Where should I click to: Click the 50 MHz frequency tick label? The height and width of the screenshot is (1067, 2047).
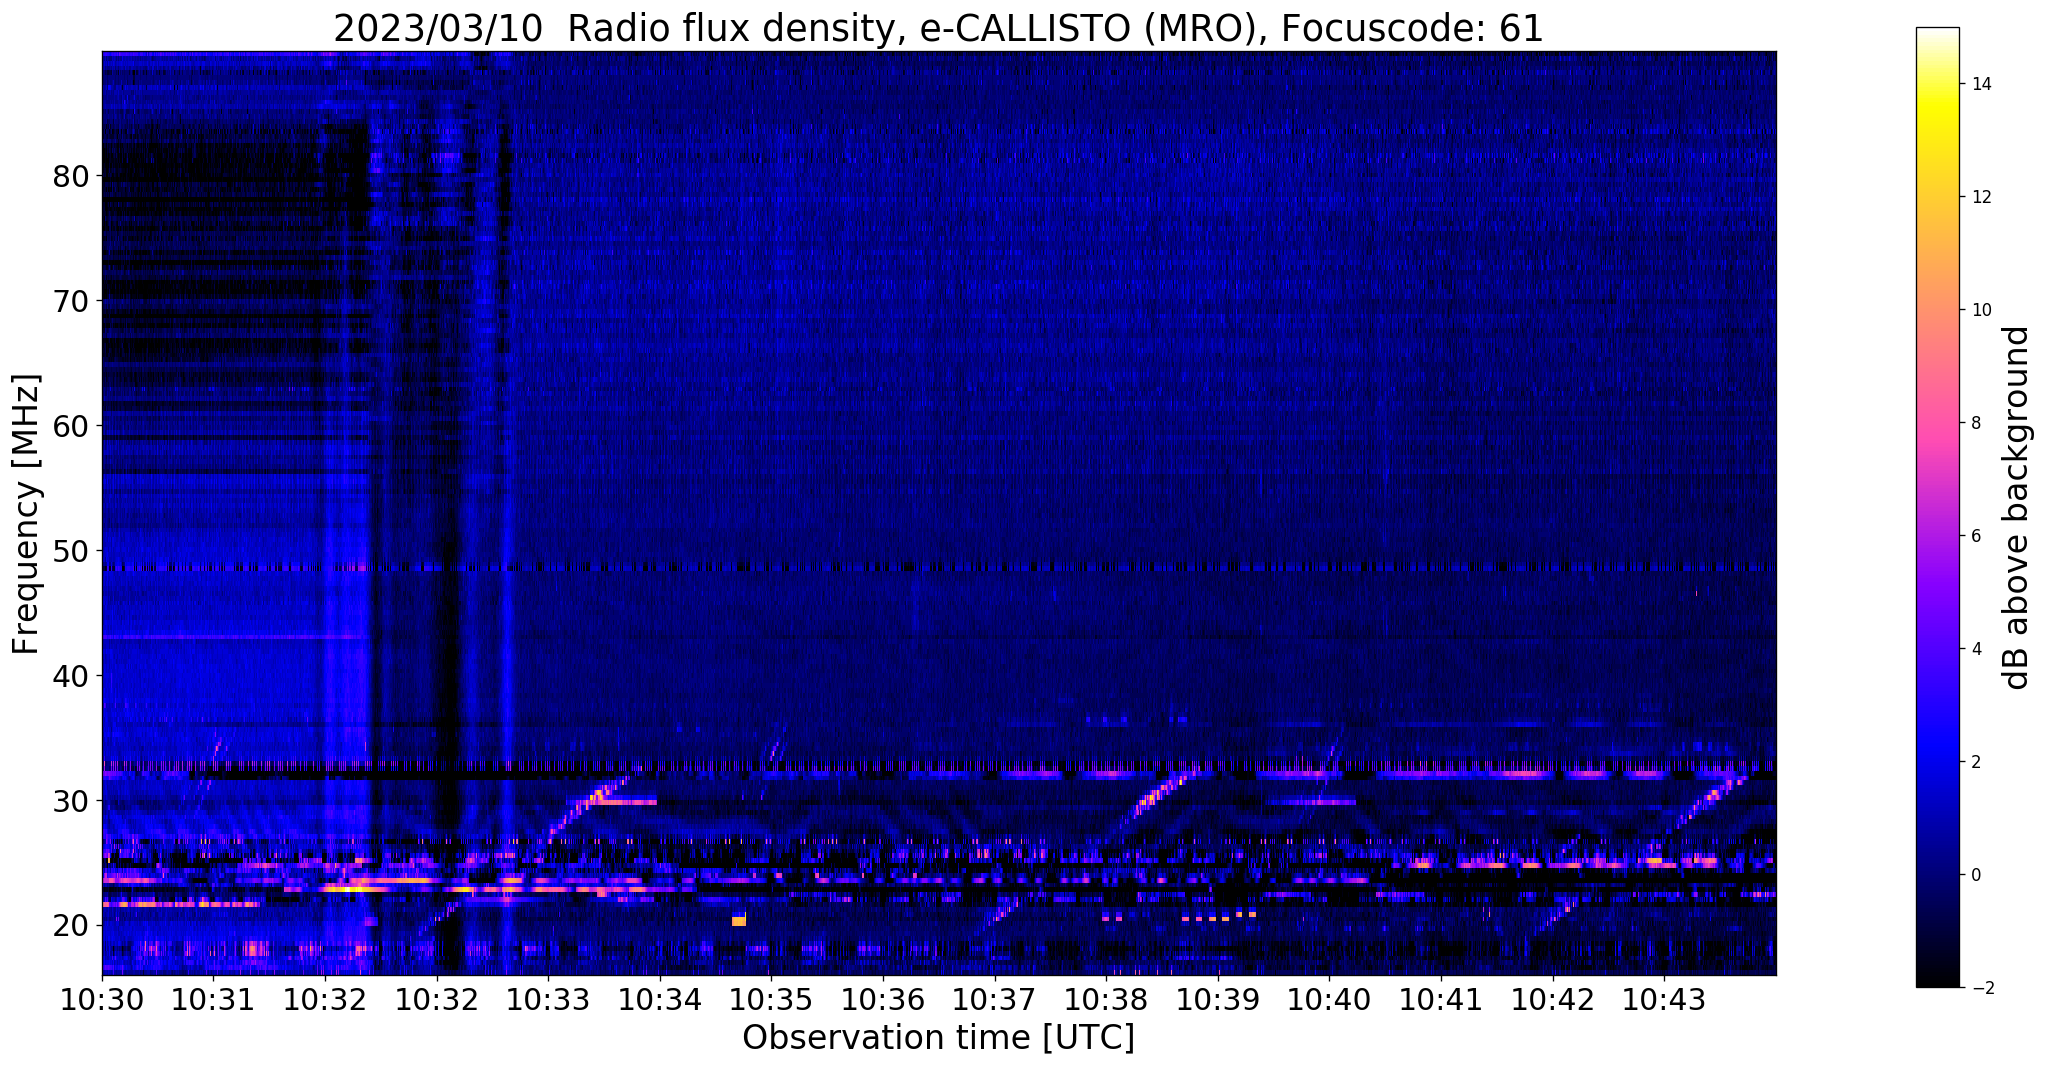coord(70,551)
